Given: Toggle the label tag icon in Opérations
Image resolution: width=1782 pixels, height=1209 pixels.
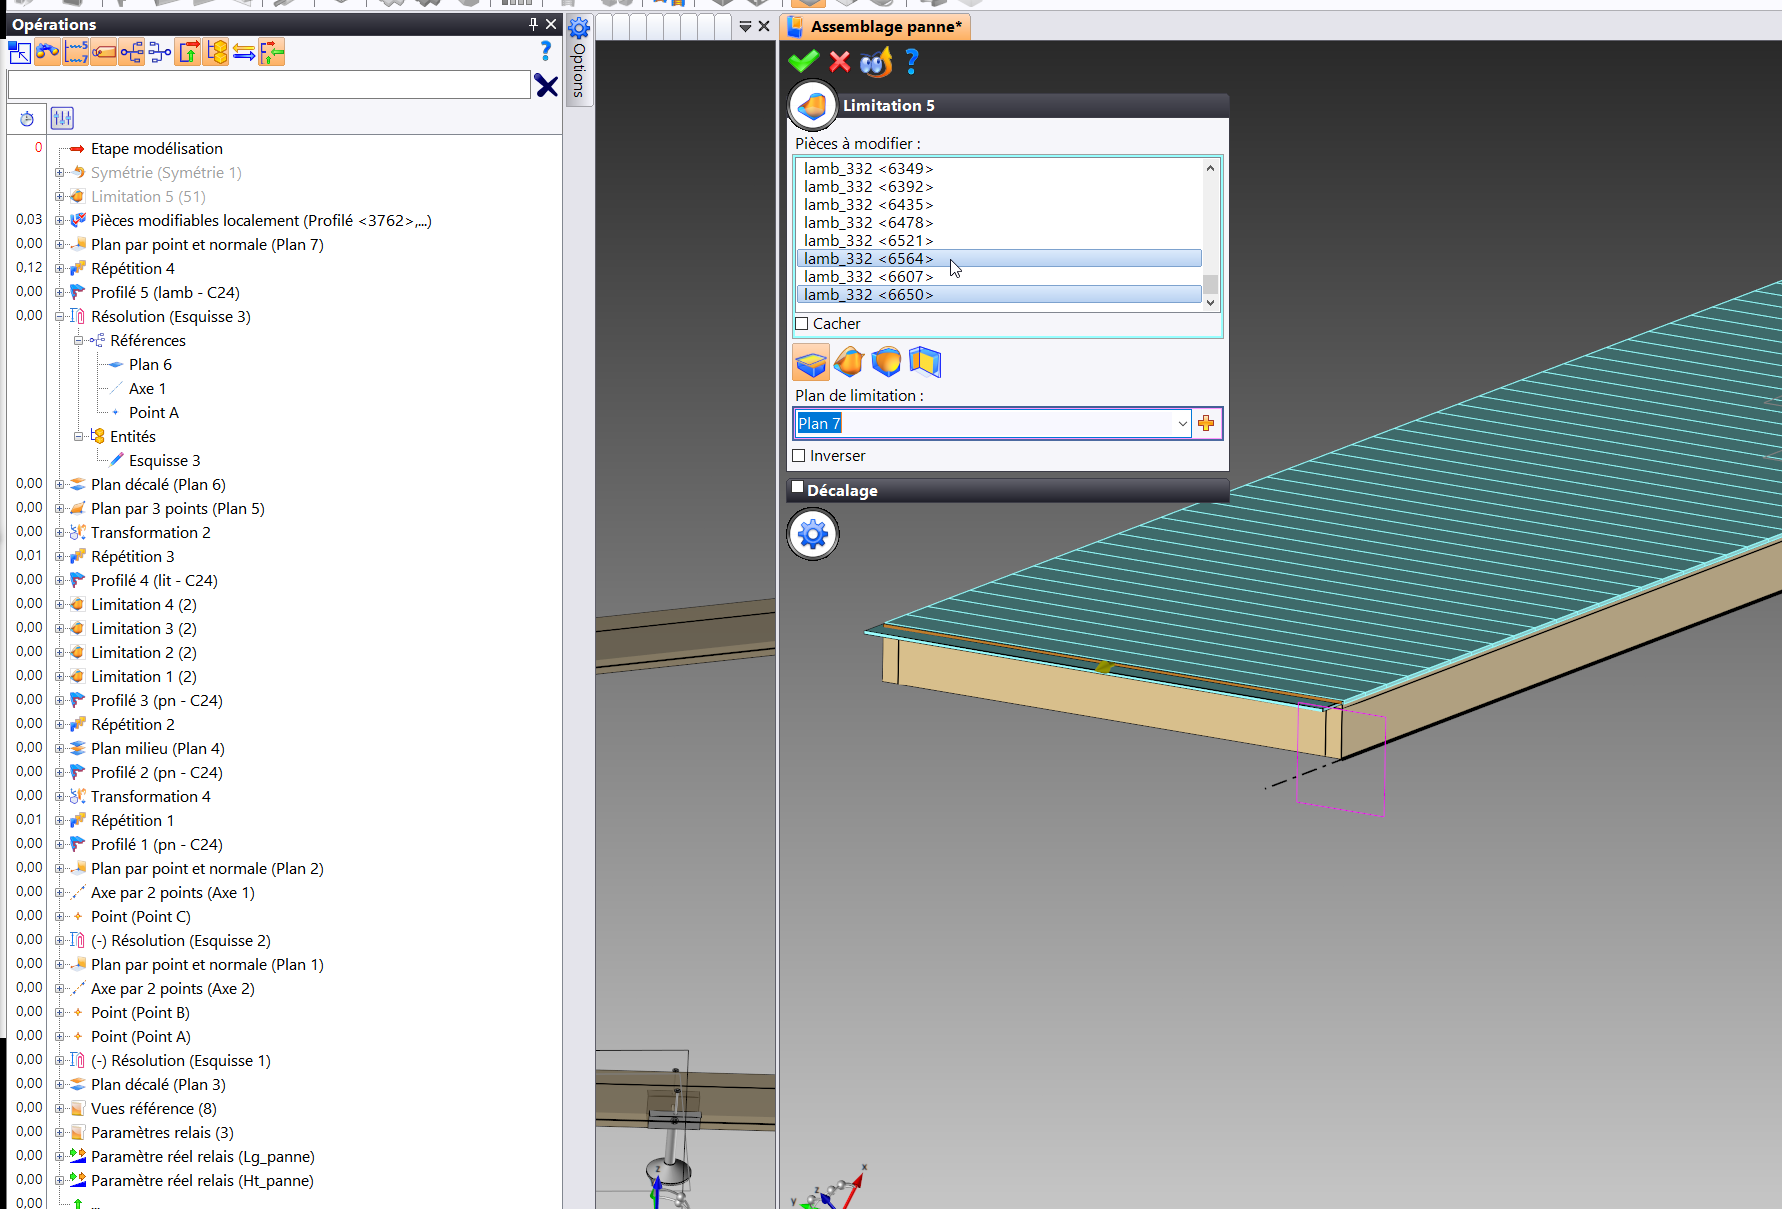Looking at the screenshot, I should pos(104,52).
